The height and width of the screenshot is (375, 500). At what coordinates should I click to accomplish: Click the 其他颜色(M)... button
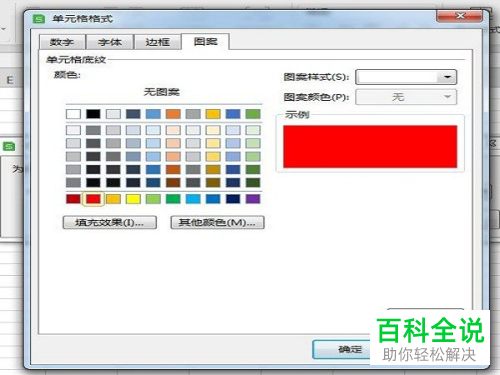coord(217,222)
